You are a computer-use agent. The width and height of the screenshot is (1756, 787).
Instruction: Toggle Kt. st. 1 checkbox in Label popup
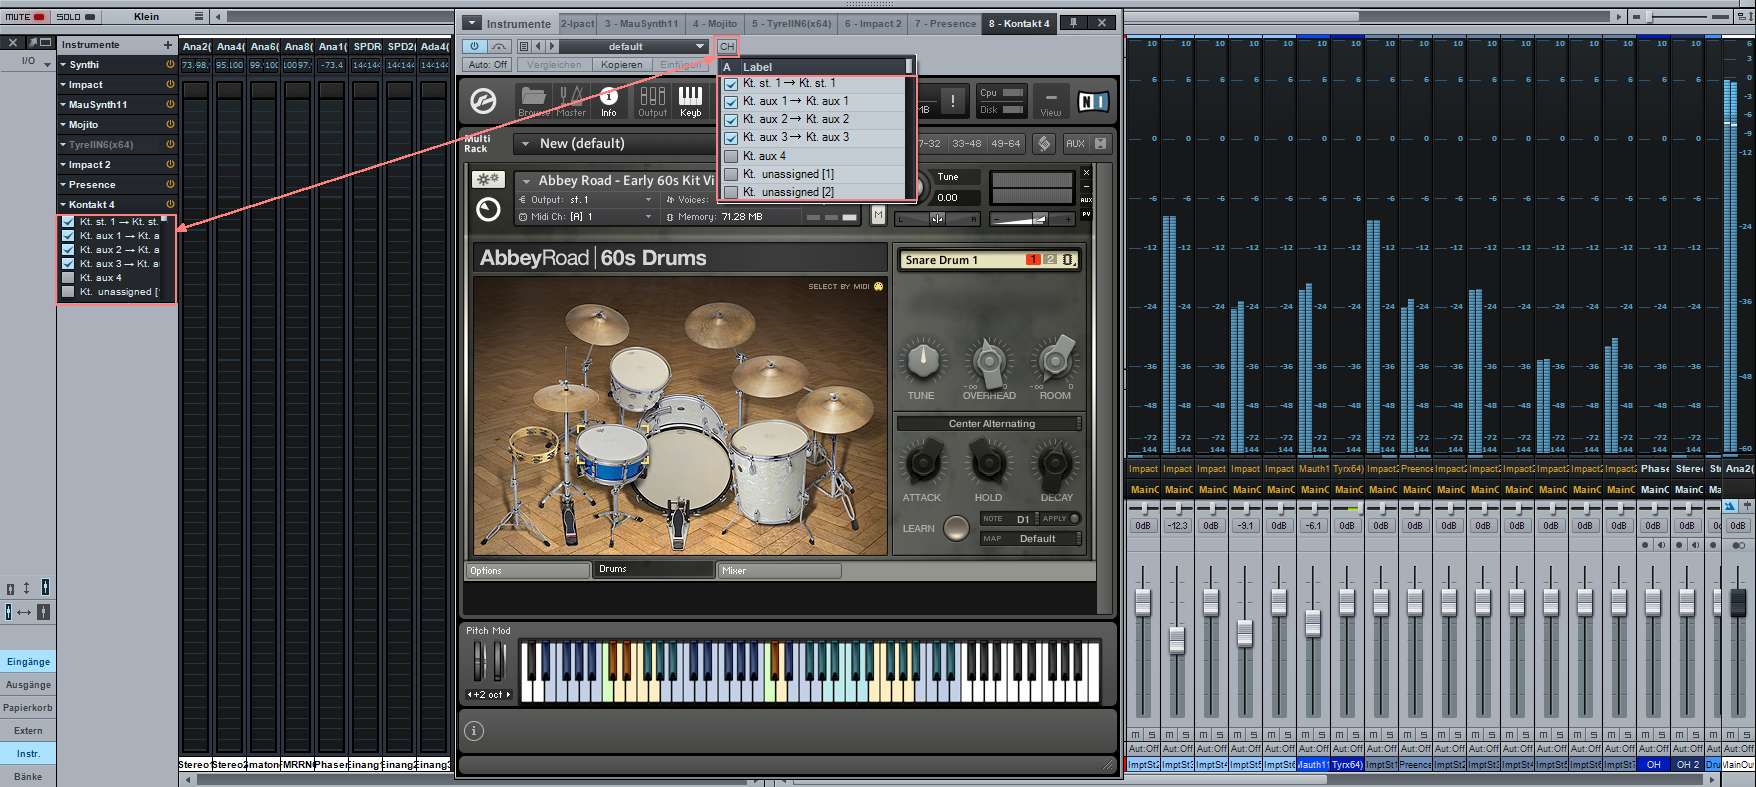[731, 84]
